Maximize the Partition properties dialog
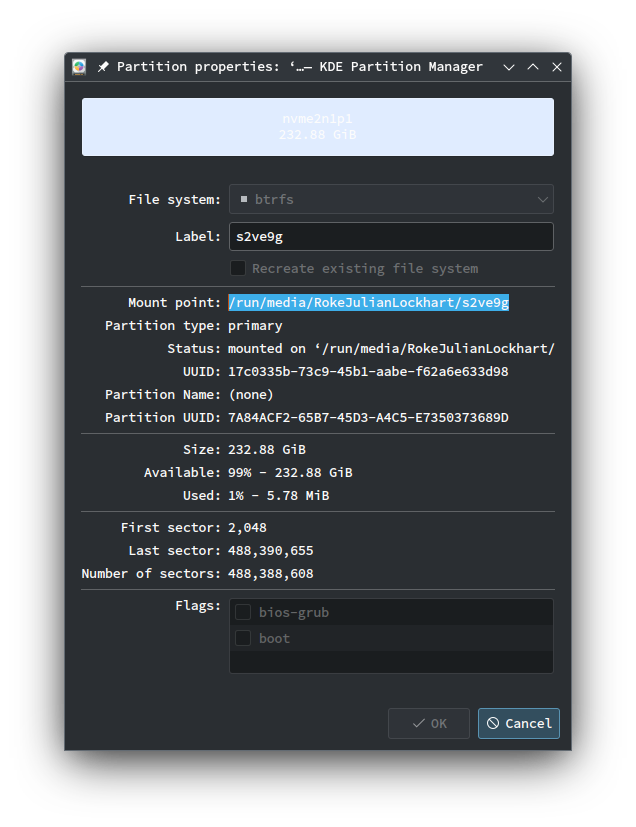 [533, 67]
